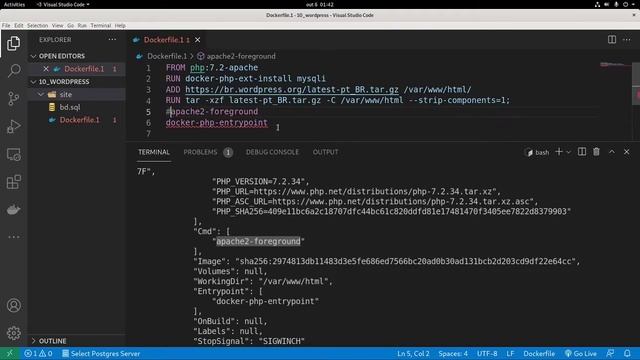
Task: Open the Explorer view in activity bar
Action: [13, 43]
